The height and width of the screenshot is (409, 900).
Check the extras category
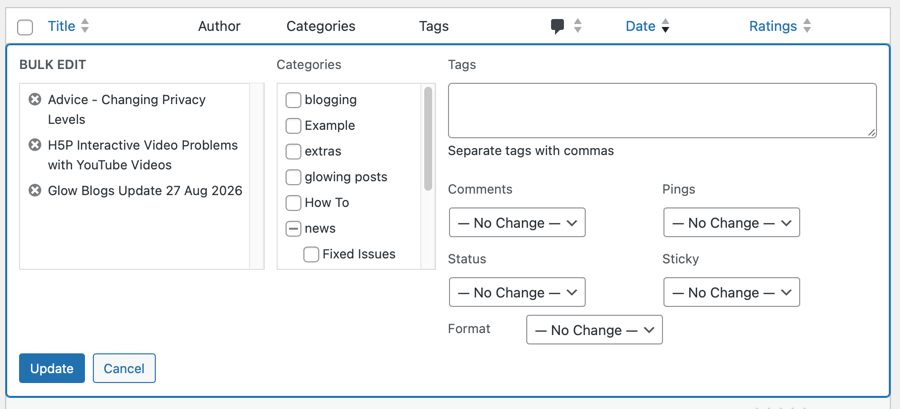(293, 151)
